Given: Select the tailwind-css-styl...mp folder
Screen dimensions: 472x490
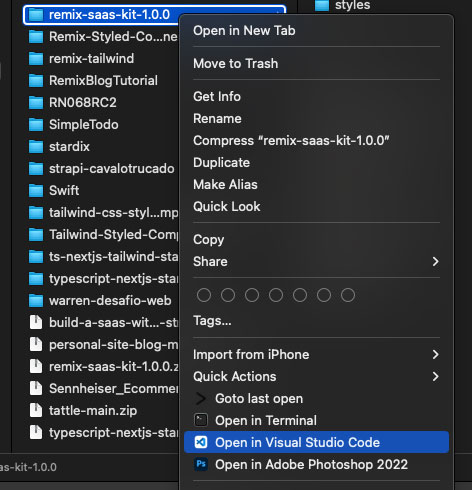Looking at the screenshot, I should [103, 213].
